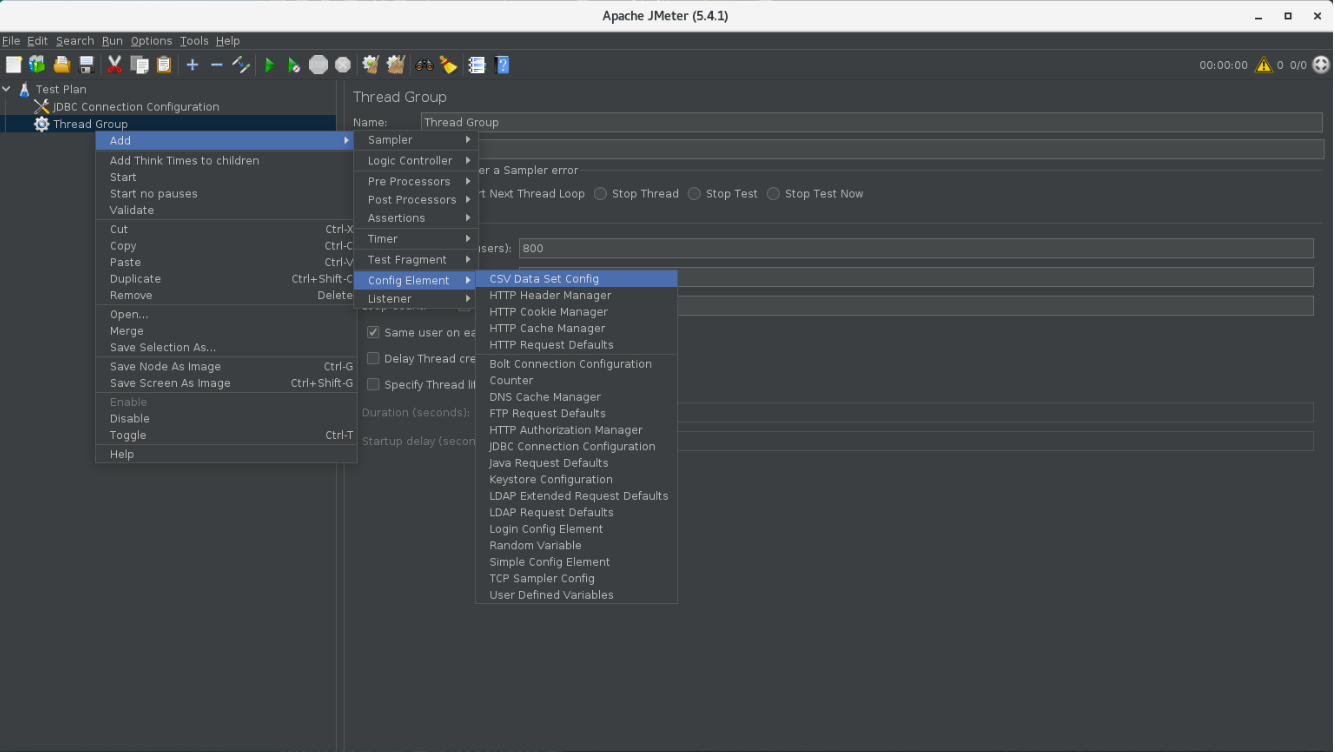Expand the Add submenu
This screenshot has height=752, width=1335.
226,141
